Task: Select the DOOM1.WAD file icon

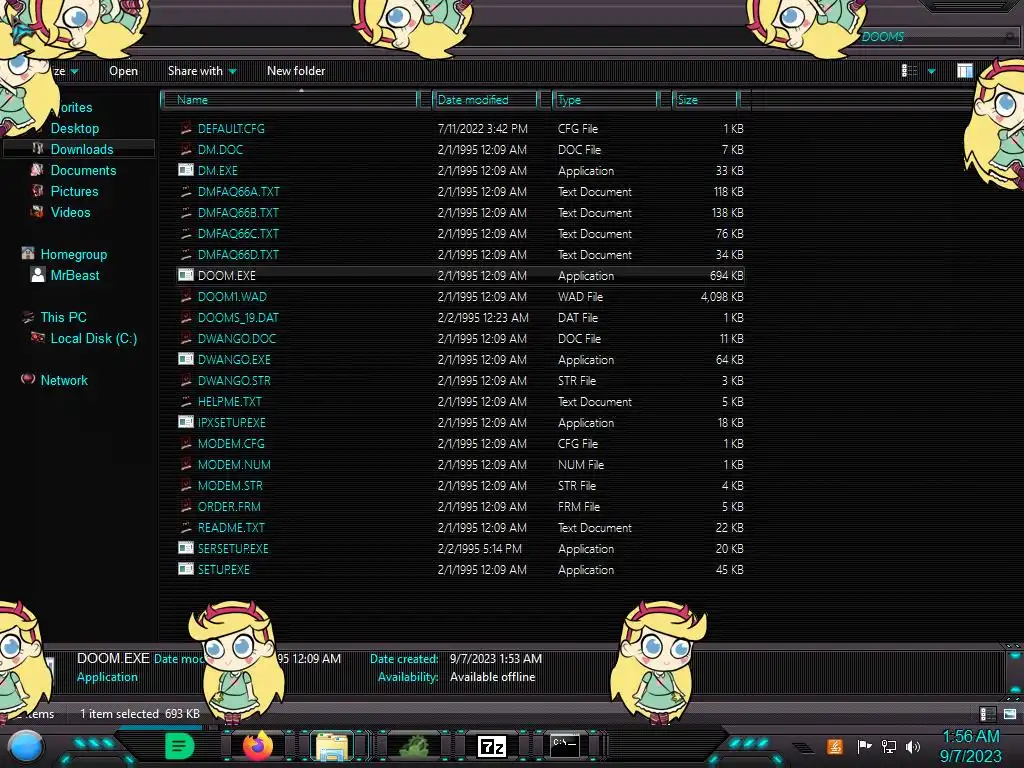Action: pos(186,296)
